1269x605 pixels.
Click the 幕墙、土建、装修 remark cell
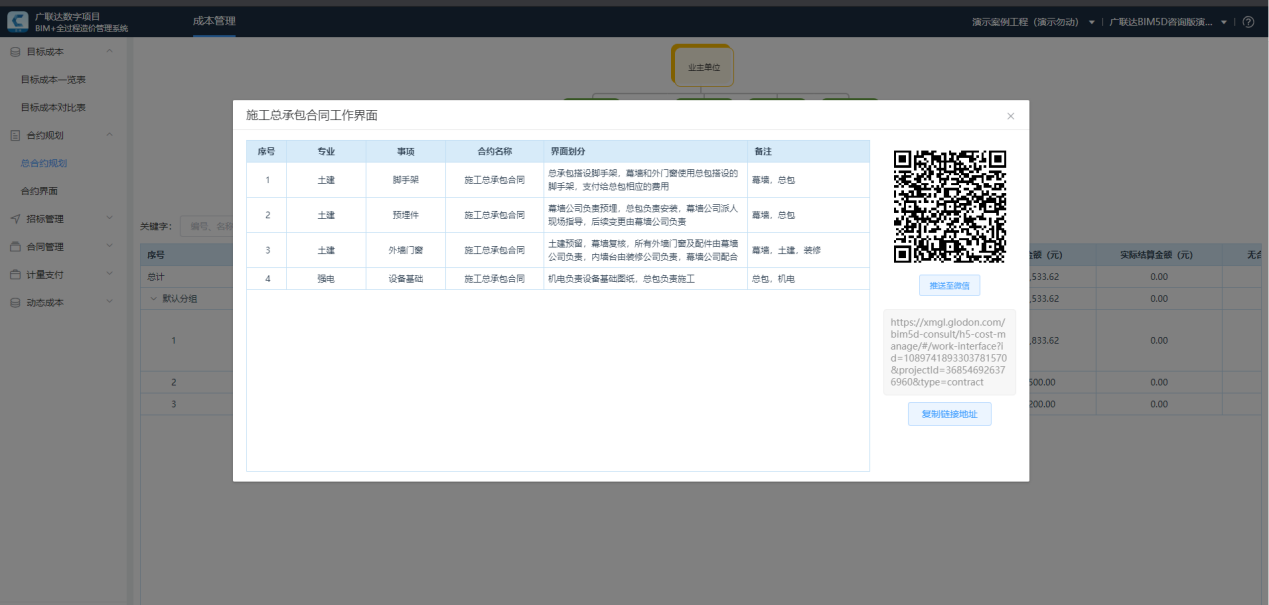[x=808, y=250]
